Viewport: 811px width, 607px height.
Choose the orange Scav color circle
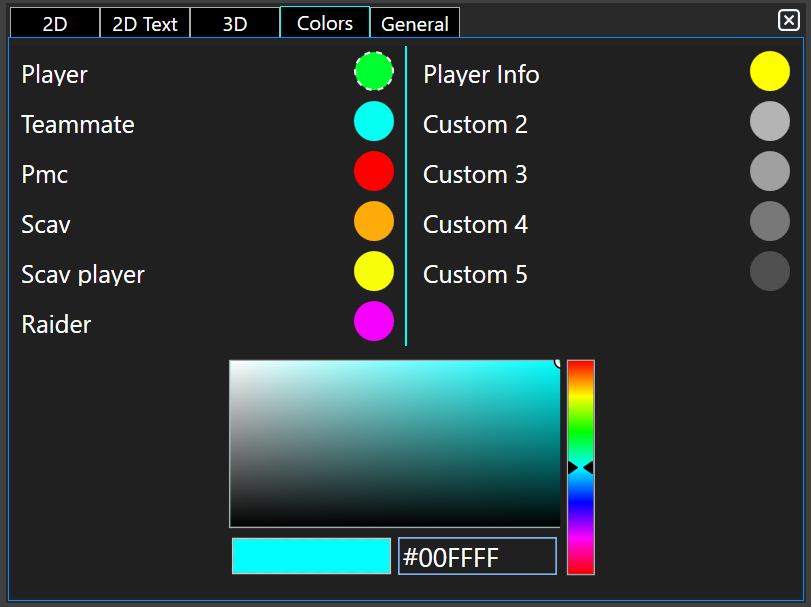[x=374, y=221]
